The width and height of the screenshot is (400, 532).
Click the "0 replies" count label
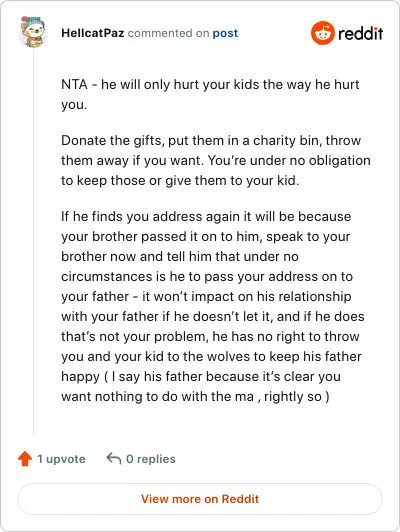151,459
